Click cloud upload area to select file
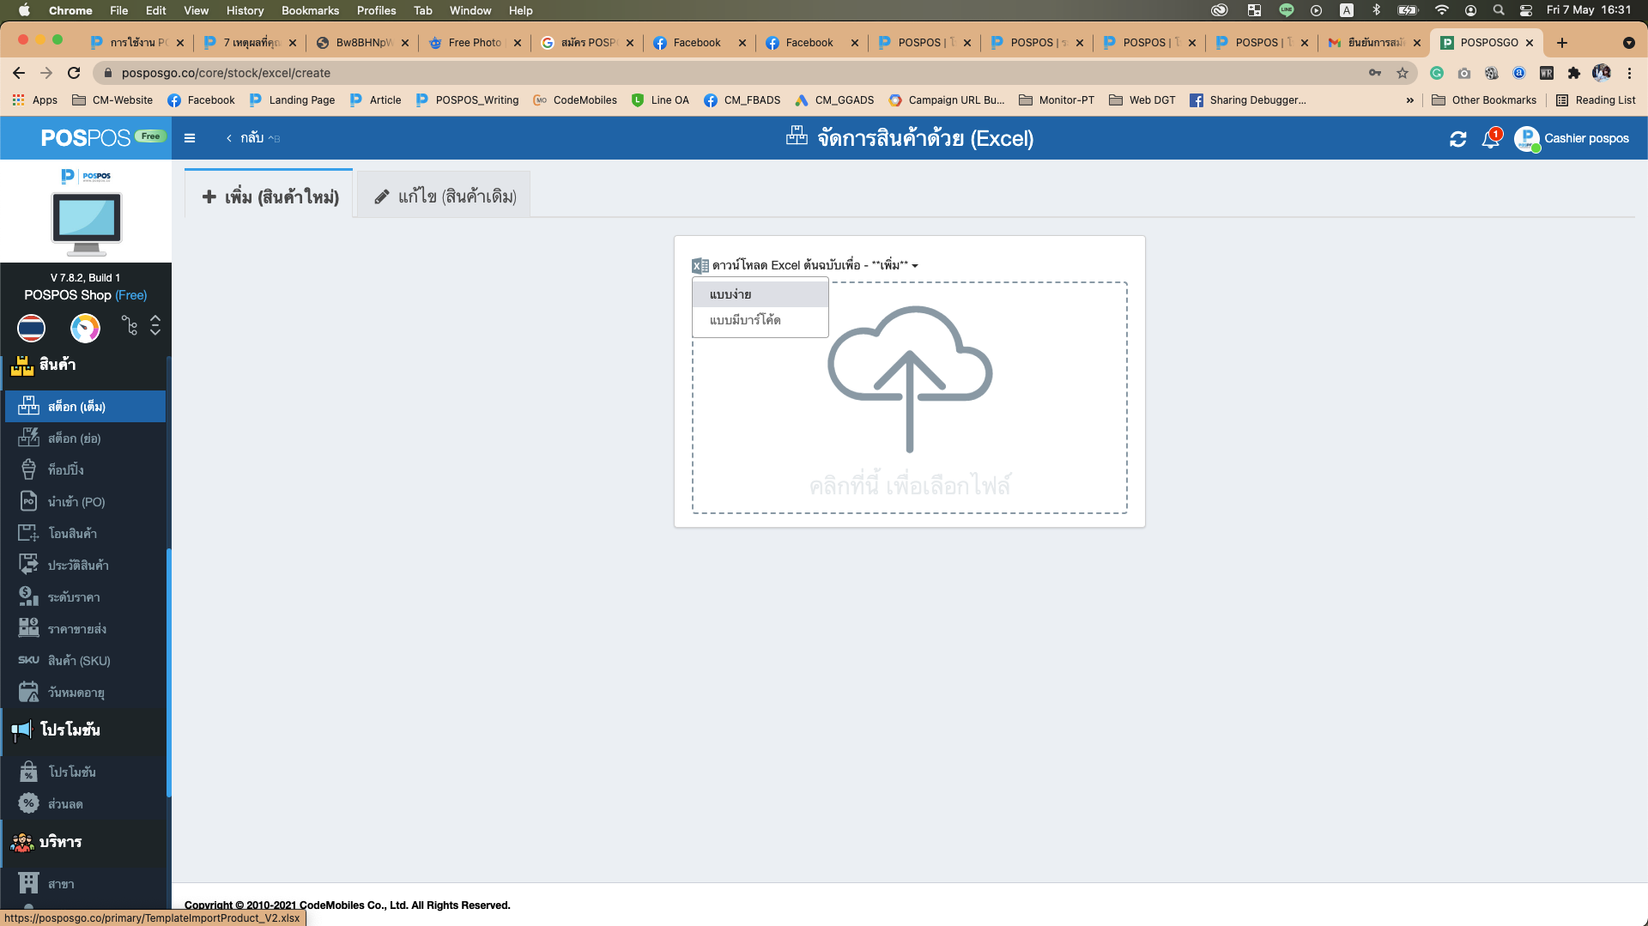This screenshot has height=926, width=1648. click(909, 400)
